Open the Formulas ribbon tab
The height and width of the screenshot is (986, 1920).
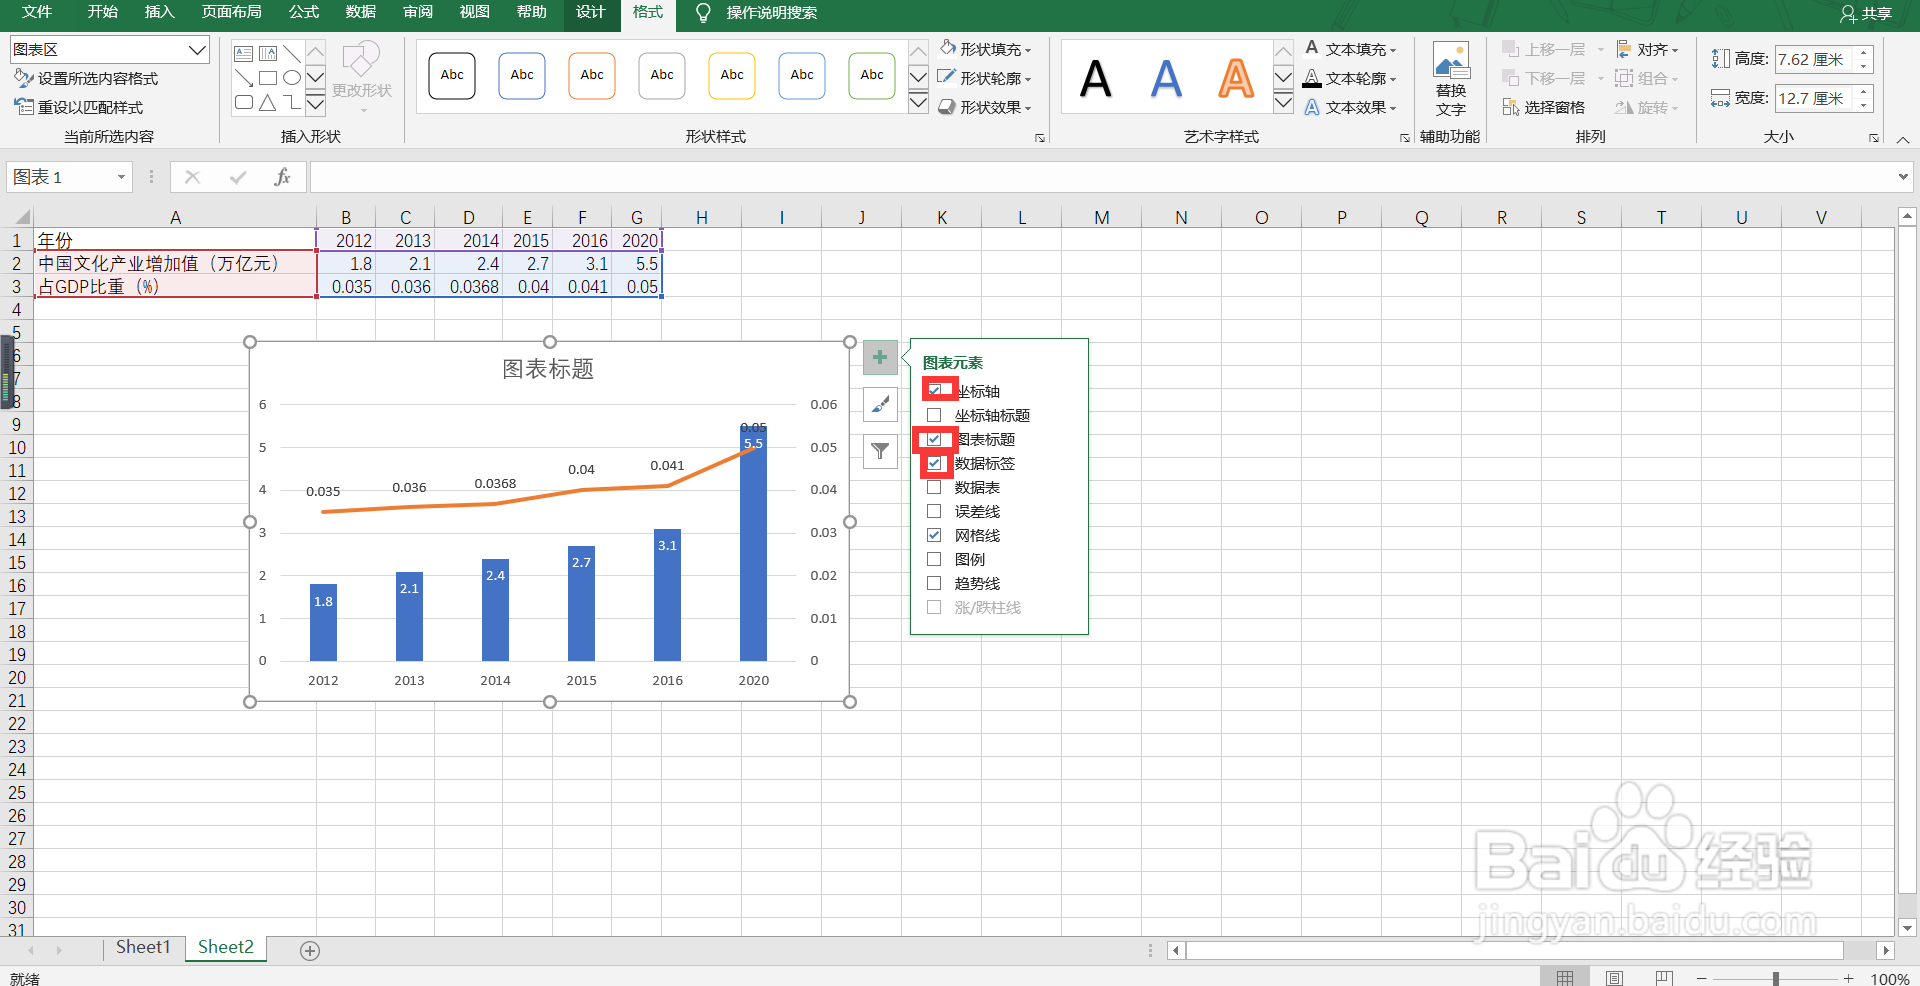[304, 12]
